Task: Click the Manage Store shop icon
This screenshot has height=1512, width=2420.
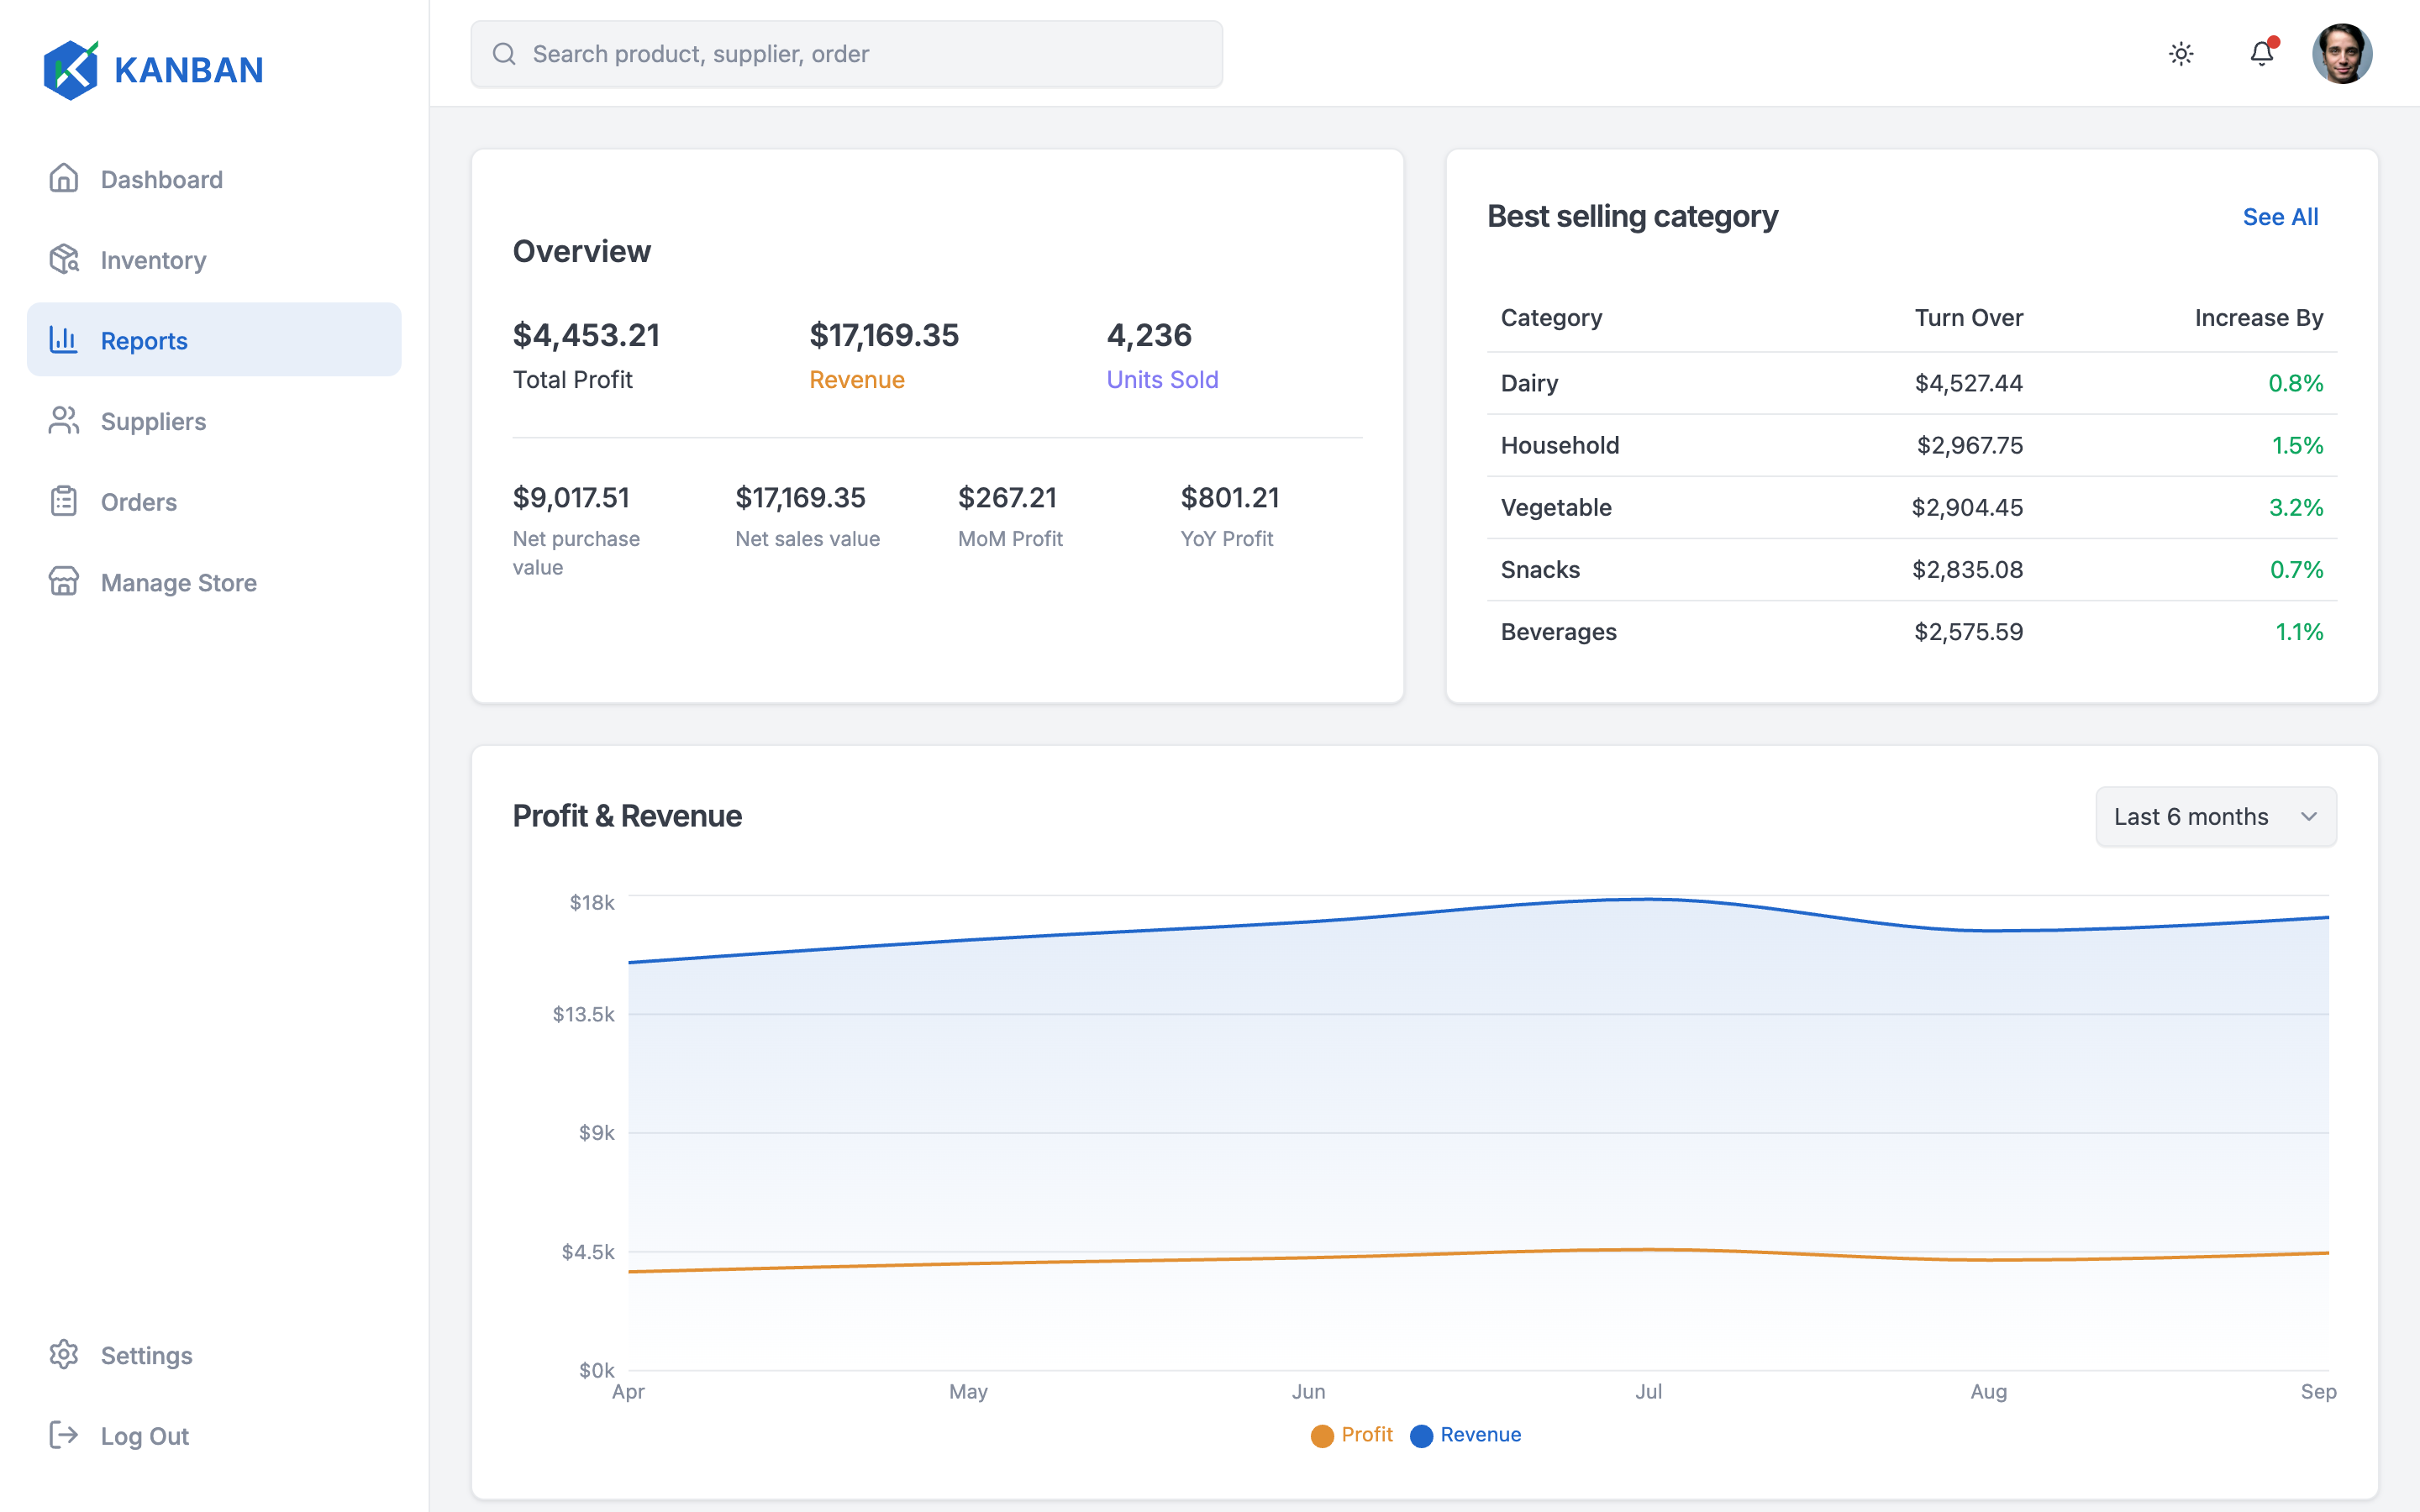Action: (x=64, y=582)
